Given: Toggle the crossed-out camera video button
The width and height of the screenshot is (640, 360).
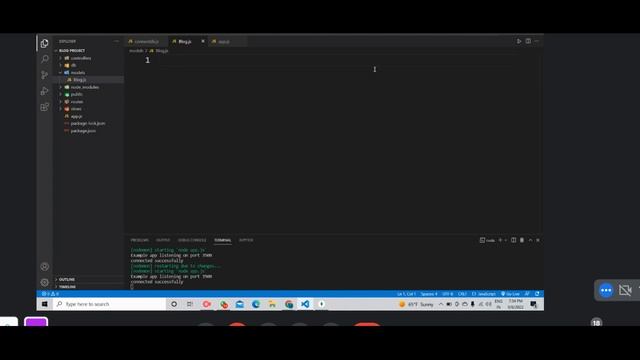Looking at the screenshot, I should [x=625, y=290].
